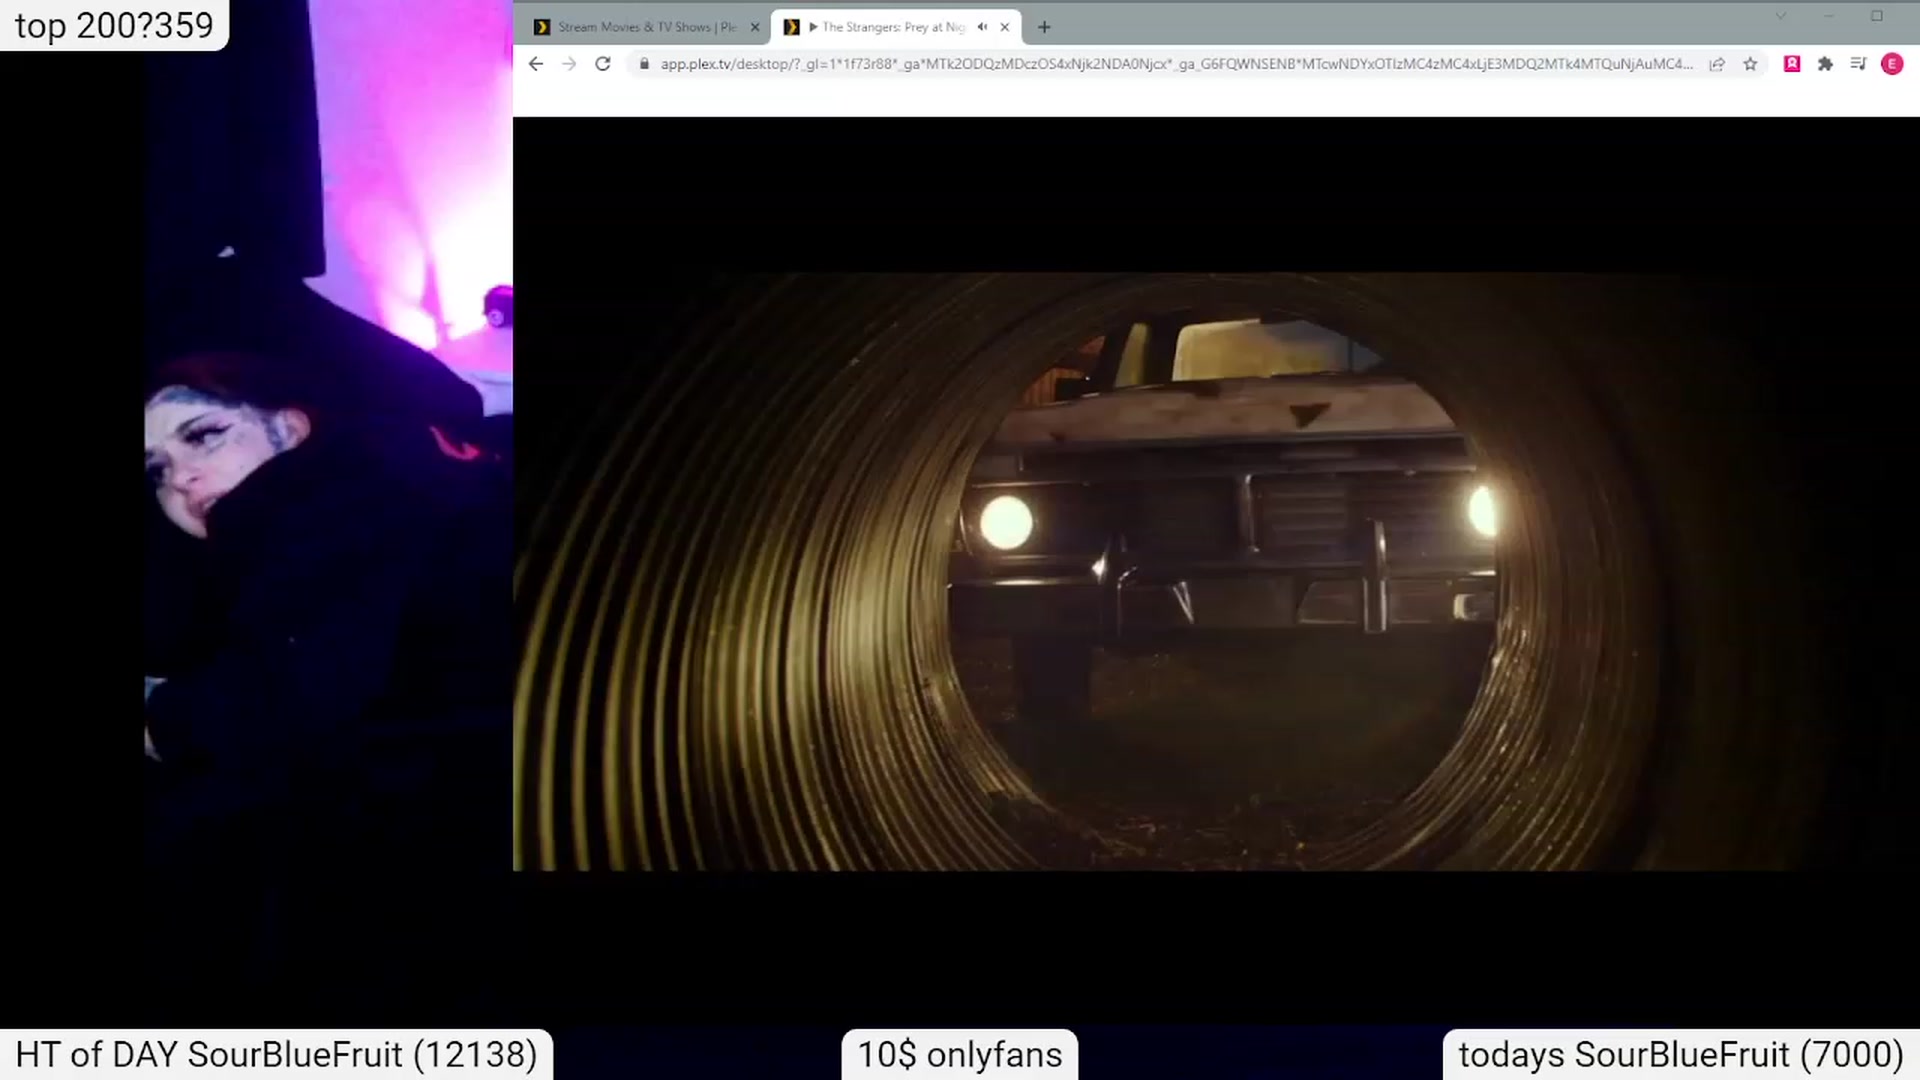Click the browser forward arrow
The height and width of the screenshot is (1080, 1920).
coord(569,64)
